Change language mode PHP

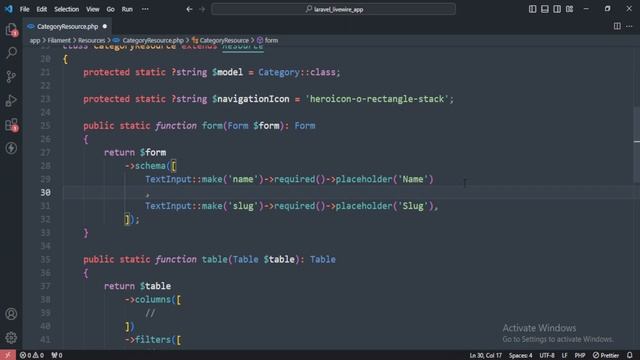(580, 355)
